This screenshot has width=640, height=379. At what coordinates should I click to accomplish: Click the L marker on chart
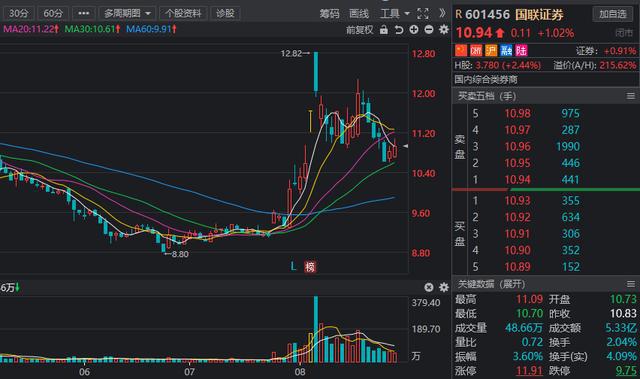(x=293, y=267)
